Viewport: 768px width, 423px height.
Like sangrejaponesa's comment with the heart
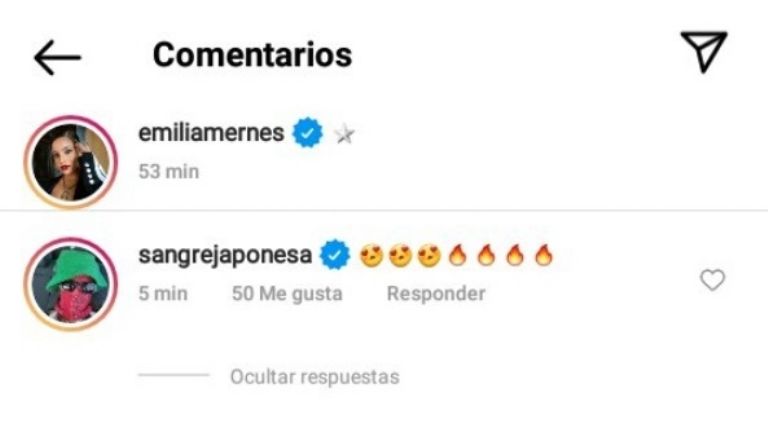(x=712, y=281)
